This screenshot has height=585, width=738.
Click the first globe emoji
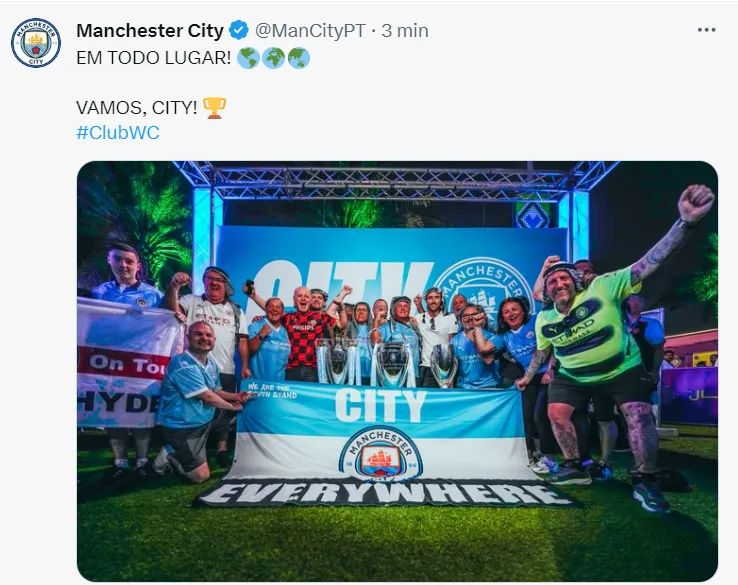pos(248,58)
